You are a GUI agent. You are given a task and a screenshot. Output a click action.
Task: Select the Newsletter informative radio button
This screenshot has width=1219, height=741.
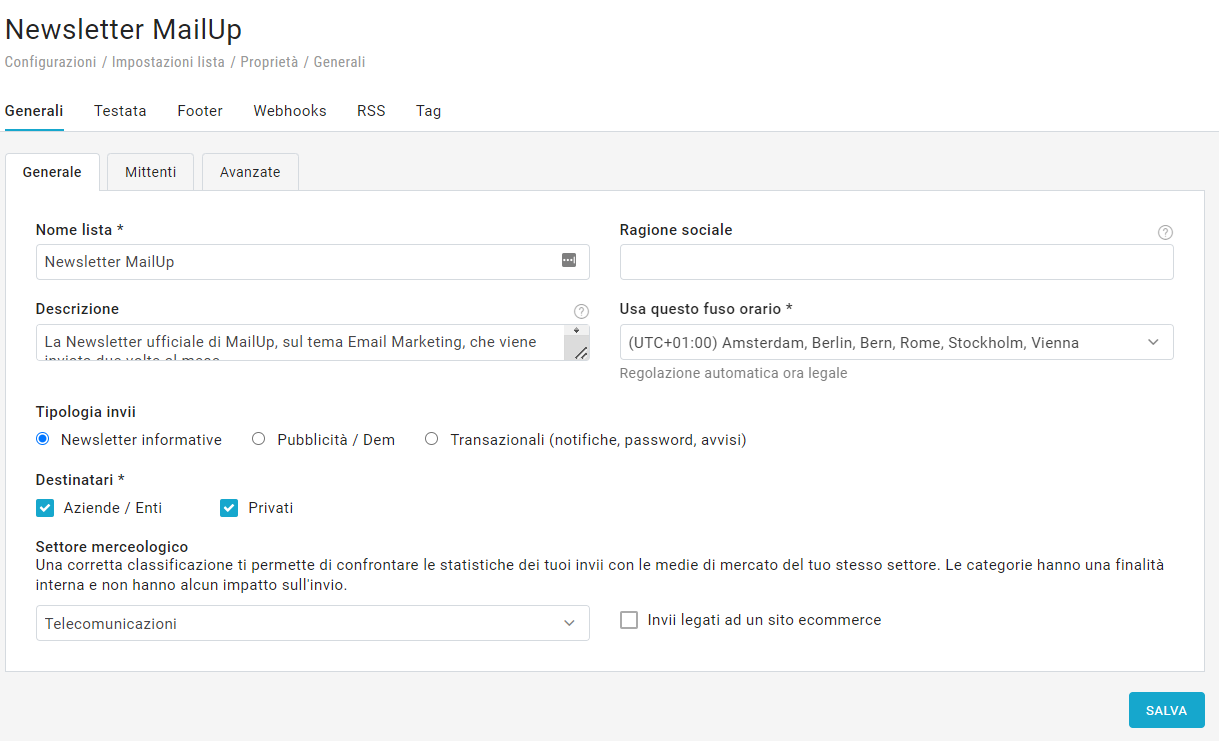pos(43,439)
